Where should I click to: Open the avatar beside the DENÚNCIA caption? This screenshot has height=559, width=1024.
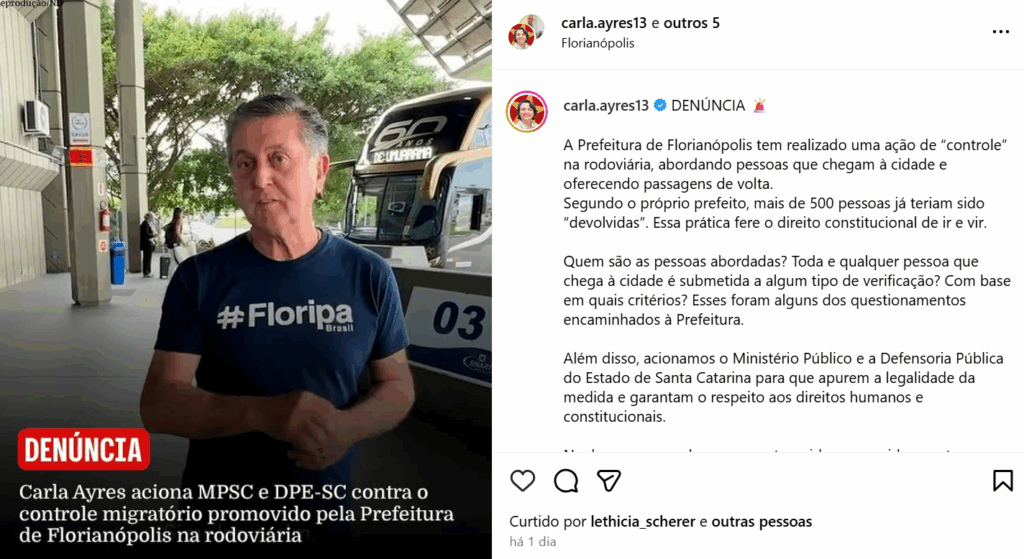click(x=526, y=112)
